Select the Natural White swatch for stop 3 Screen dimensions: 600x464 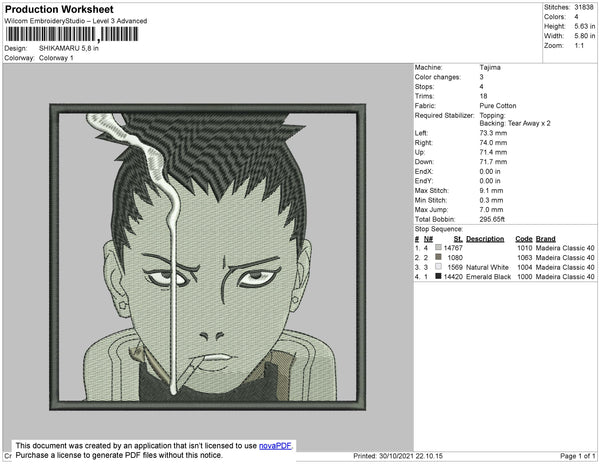tap(438, 267)
